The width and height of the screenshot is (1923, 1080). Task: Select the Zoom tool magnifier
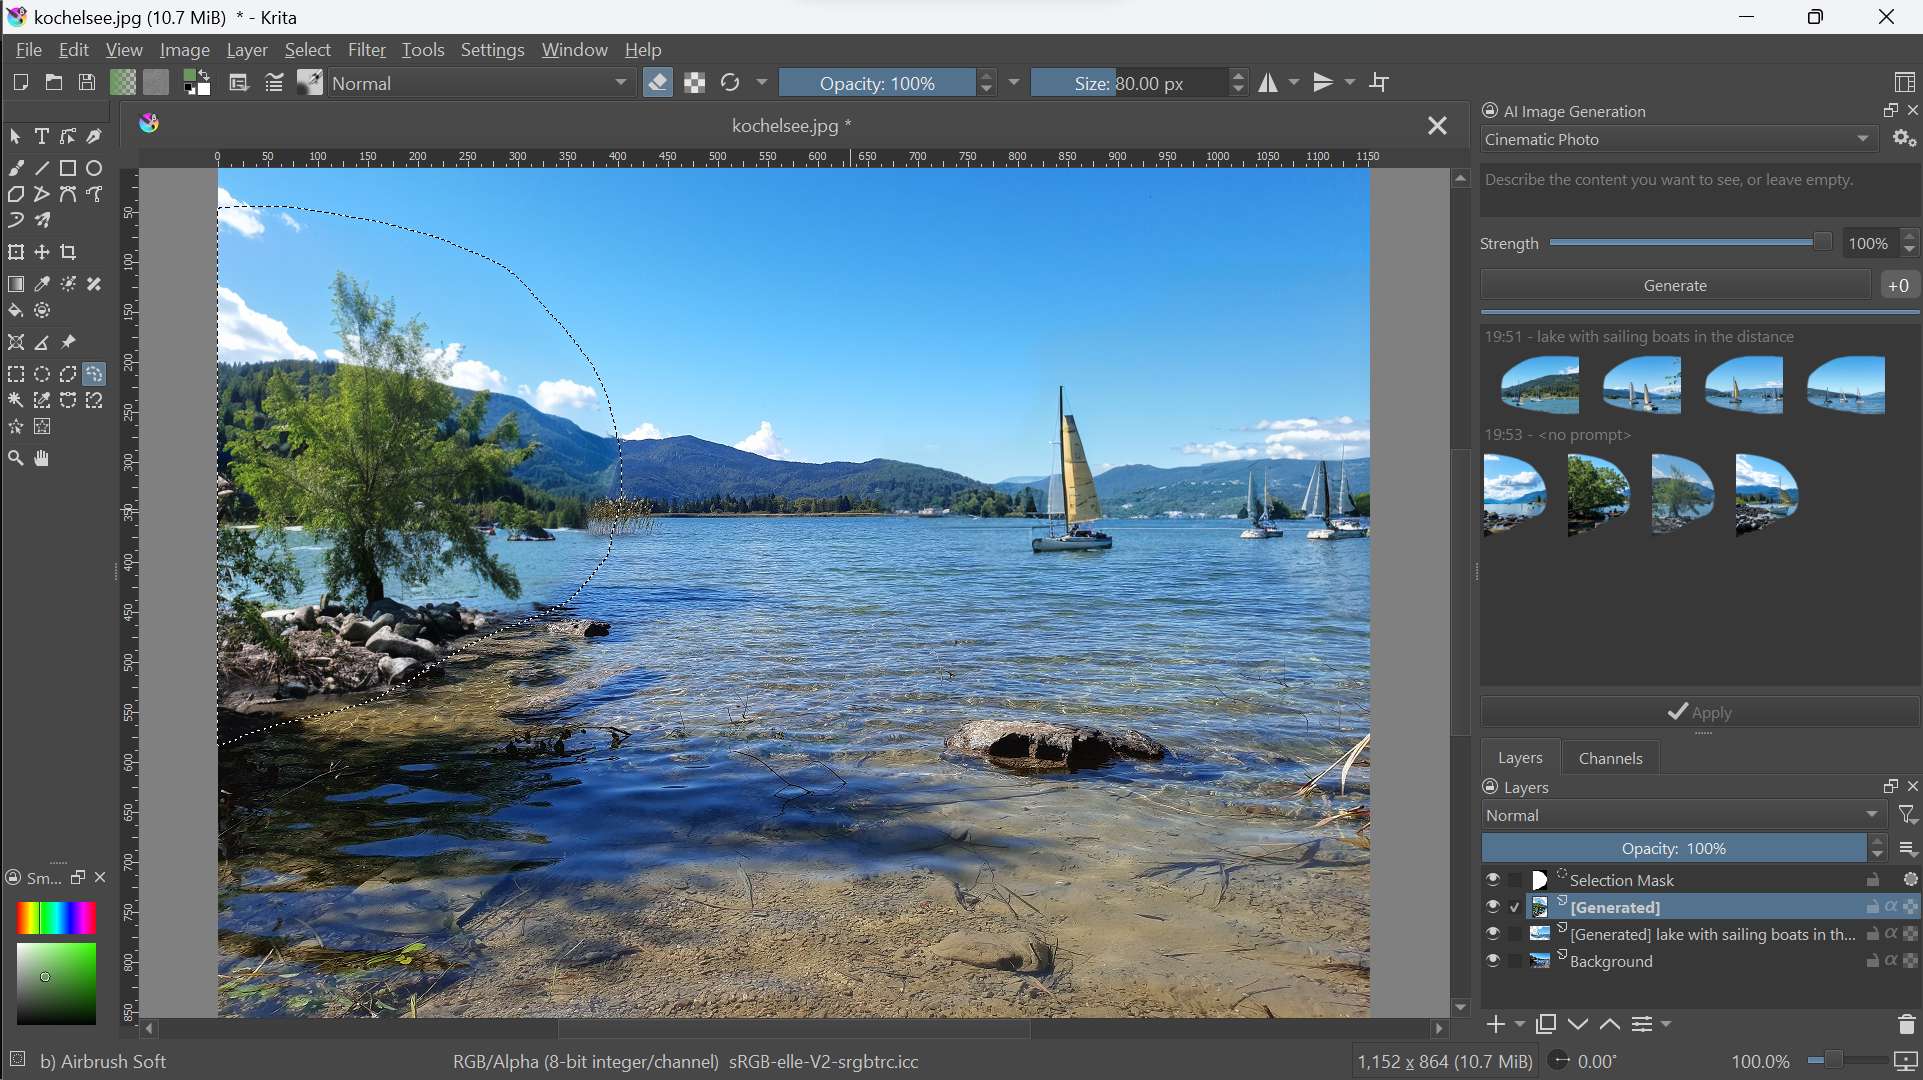16,459
